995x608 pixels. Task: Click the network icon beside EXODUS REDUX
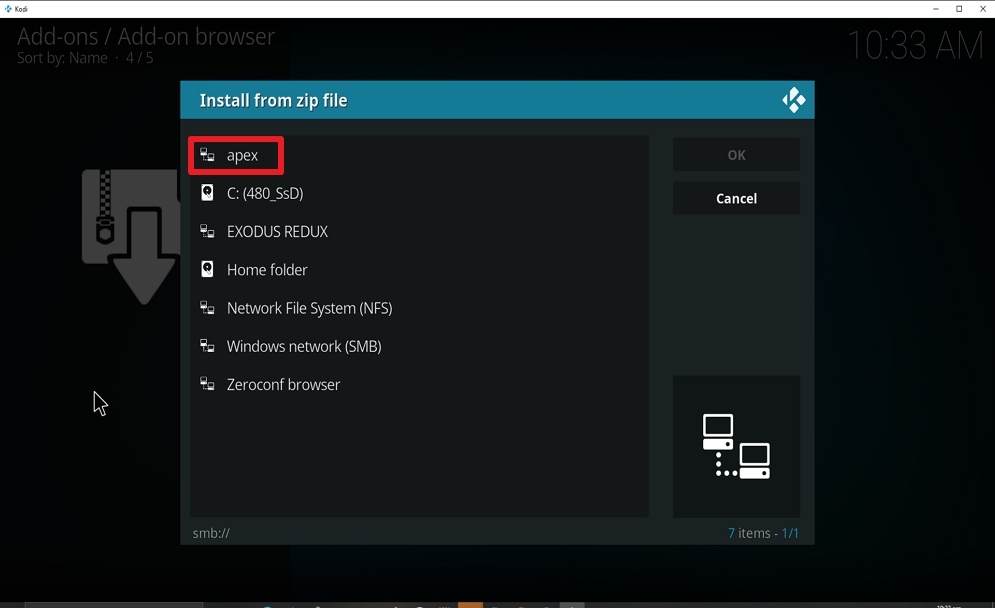click(x=208, y=231)
